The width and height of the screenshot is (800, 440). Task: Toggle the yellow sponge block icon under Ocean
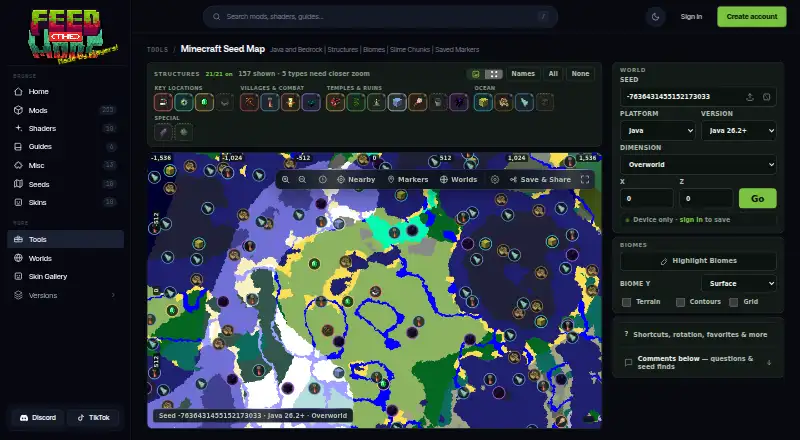(483, 103)
